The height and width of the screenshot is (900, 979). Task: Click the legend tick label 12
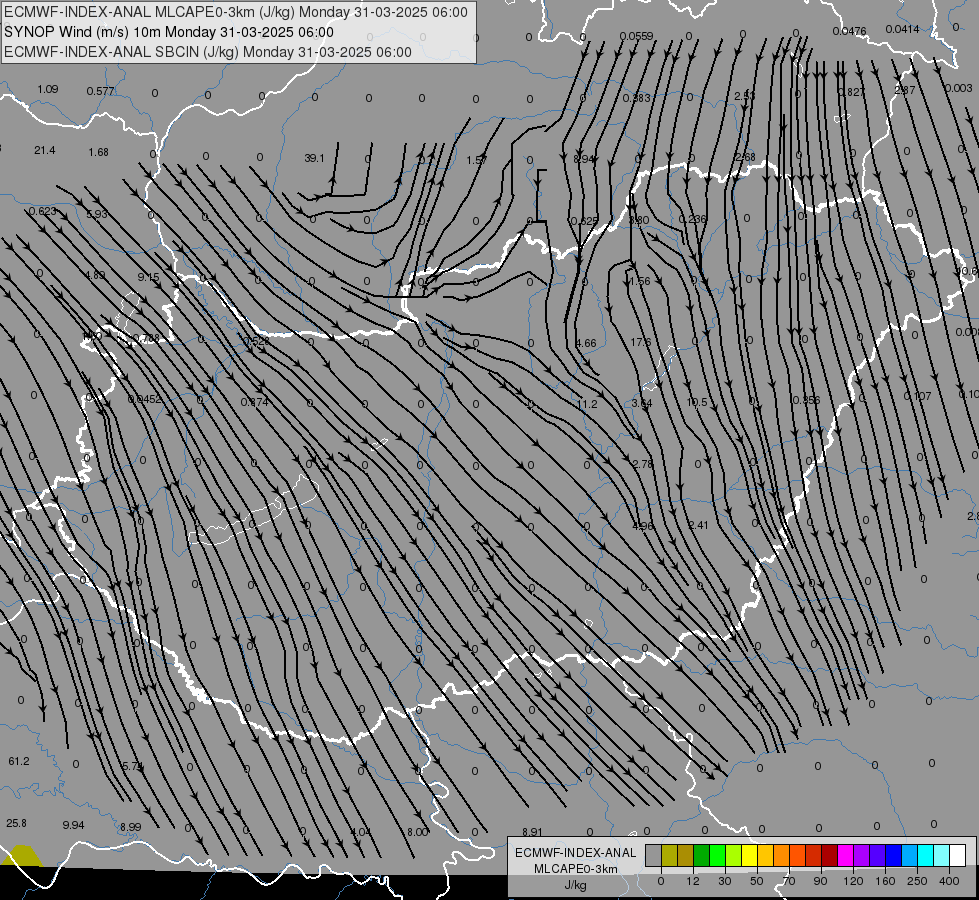click(x=692, y=881)
